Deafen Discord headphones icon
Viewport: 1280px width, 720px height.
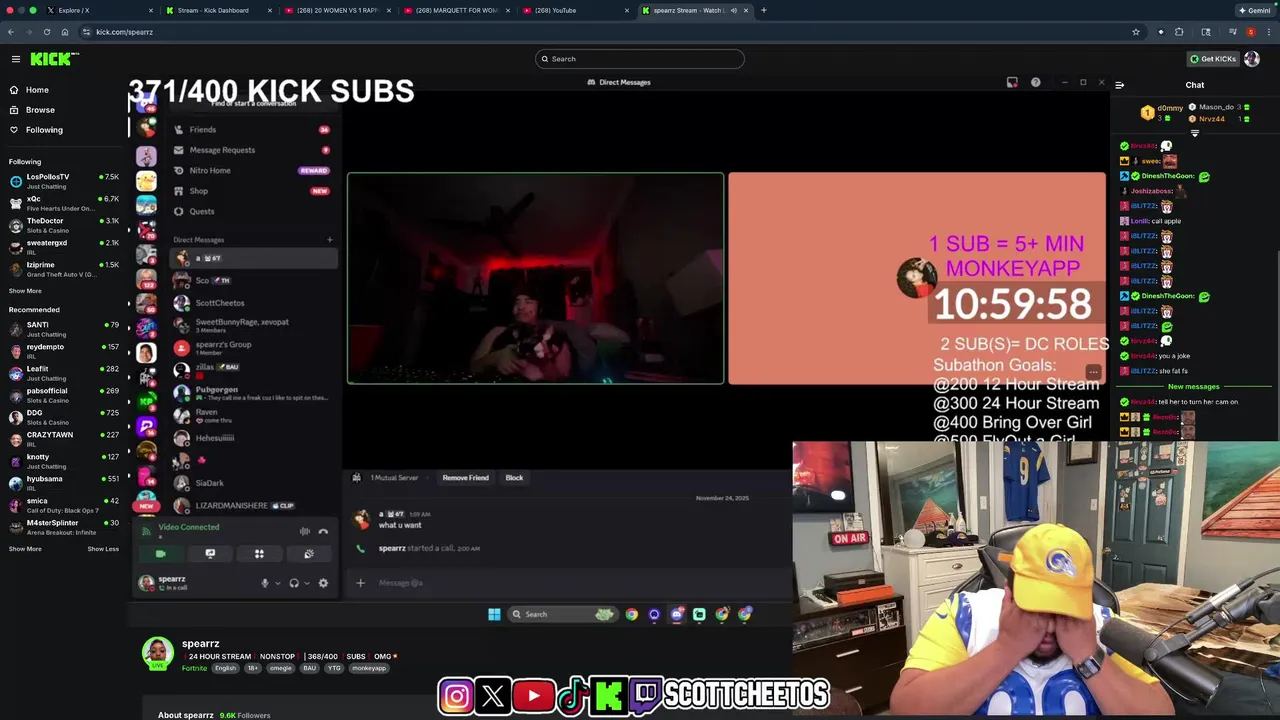click(x=294, y=583)
